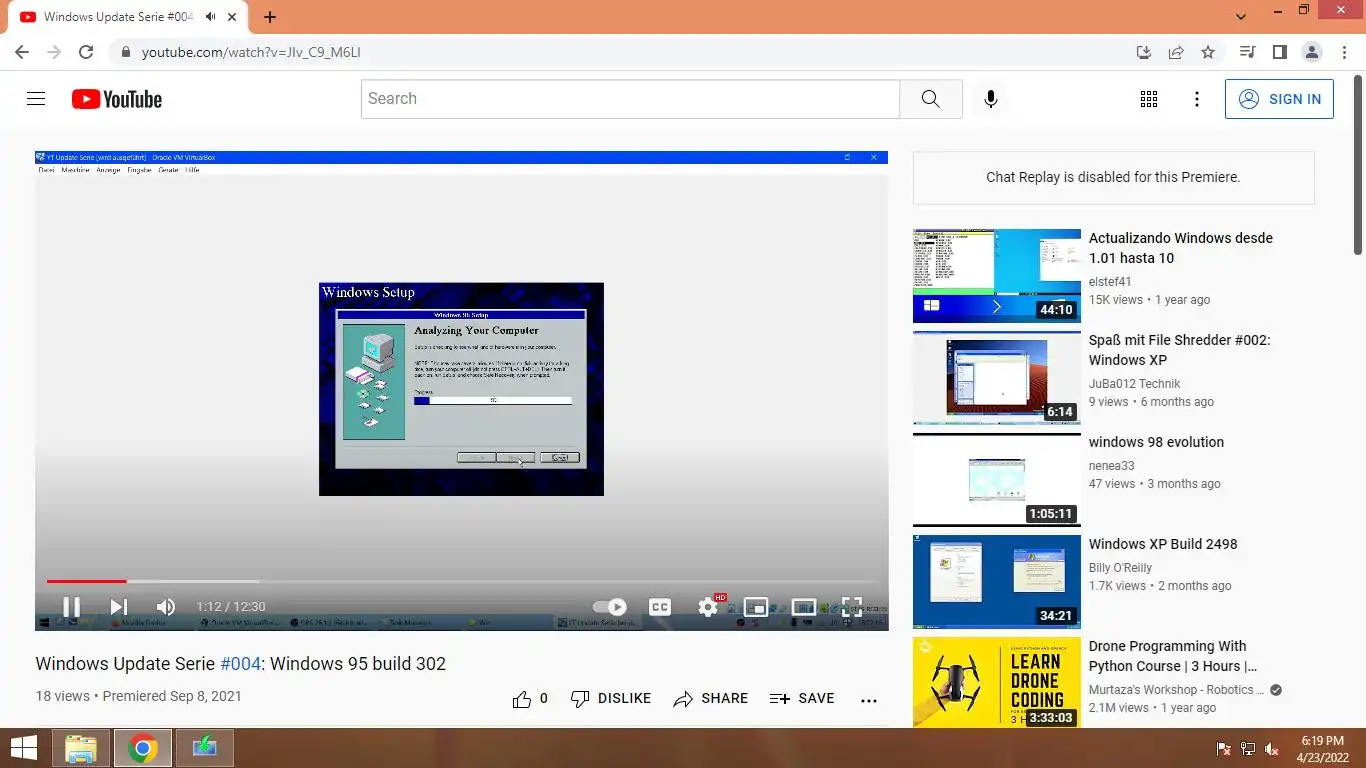Open YouTube settings three-dot menu
The height and width of the screenshot is (768, 1366).
pyautogui.click(x=1197, y=99)
